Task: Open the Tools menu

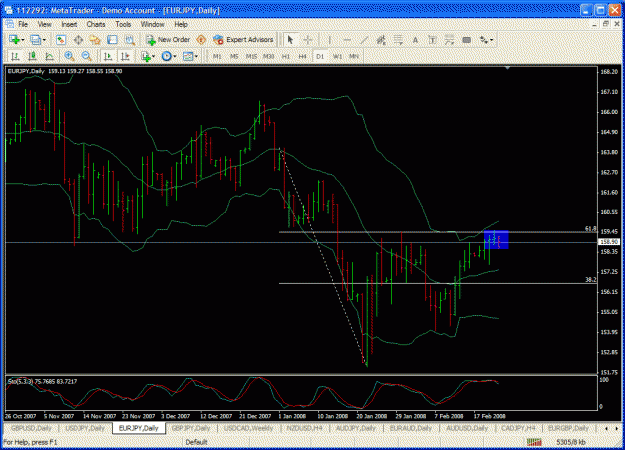Action: (123, 24)
